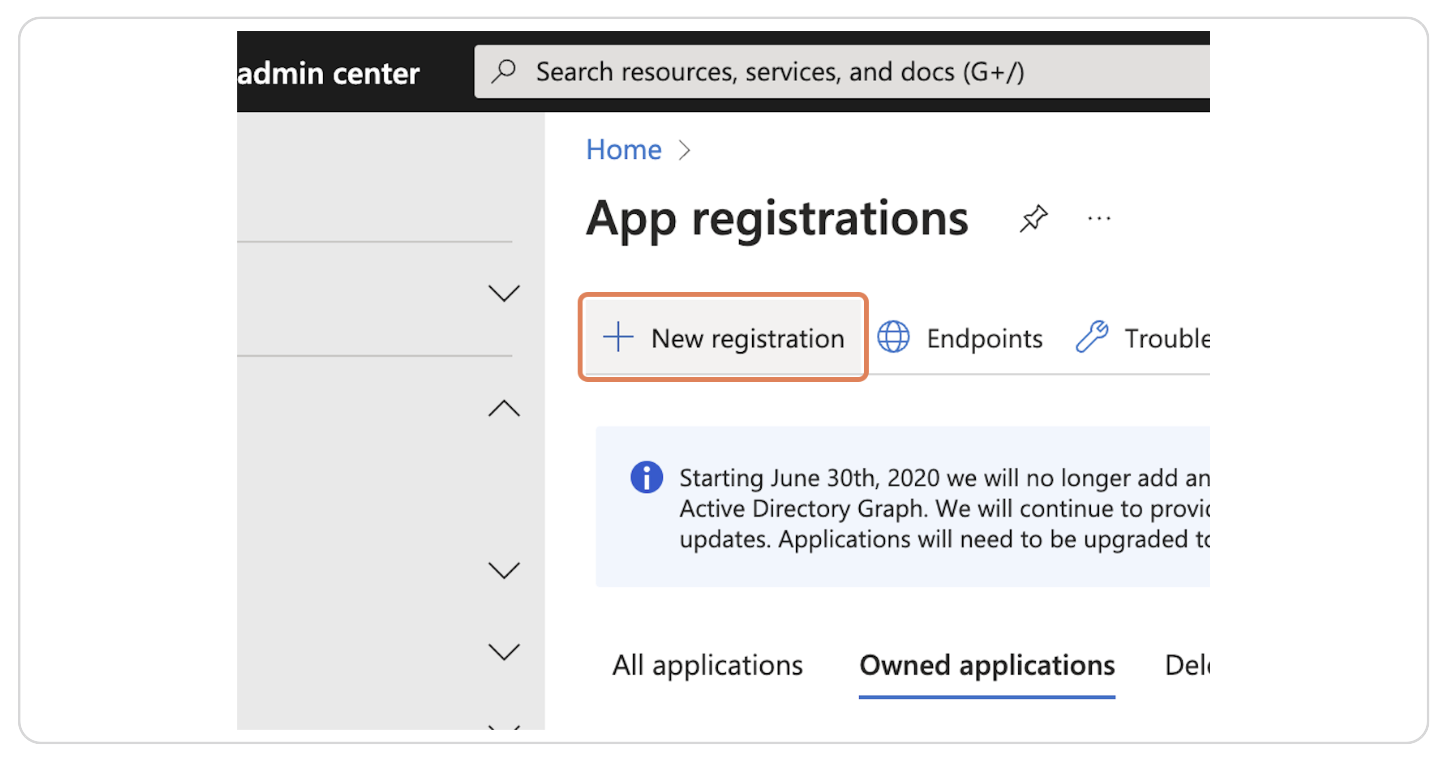
Task: Click the plus icon on New registration
Action: click(x=618, y=337)
